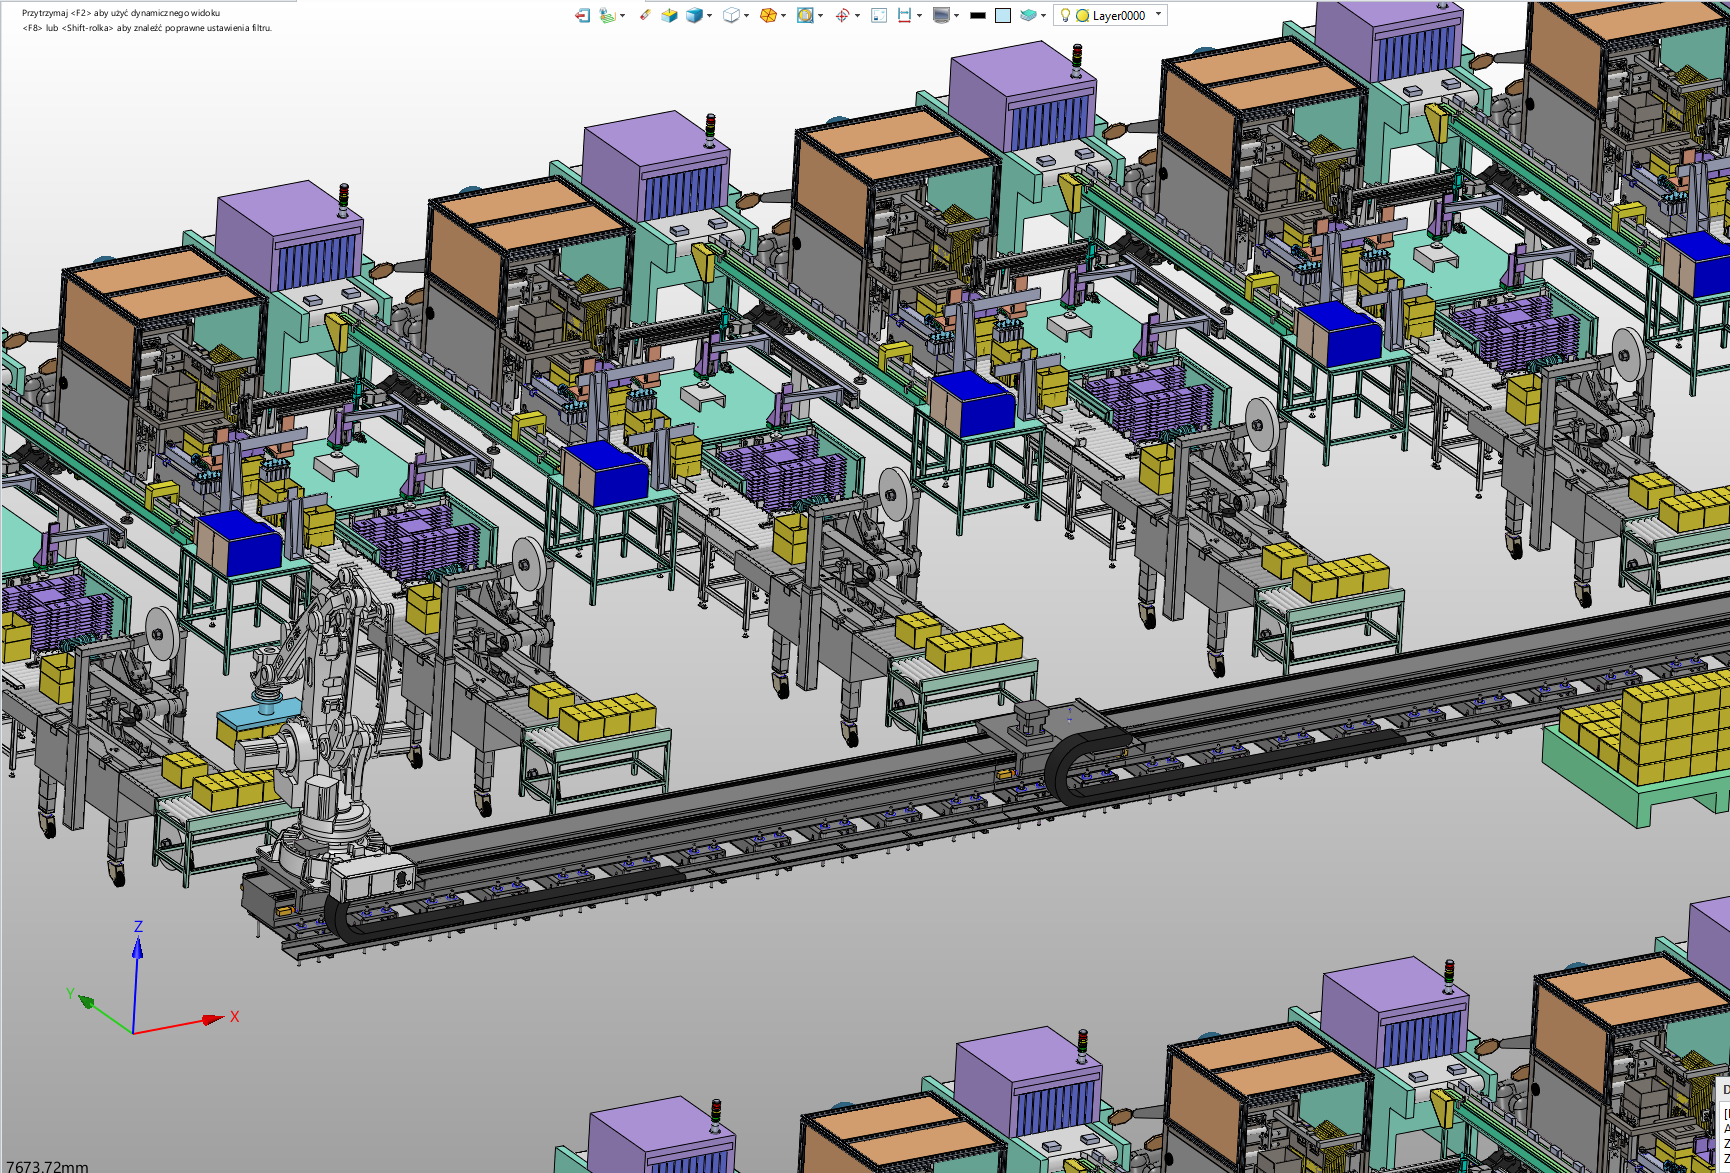Select the eraser tool icon
This screenshot has width=1730, height=1173.
645,15
